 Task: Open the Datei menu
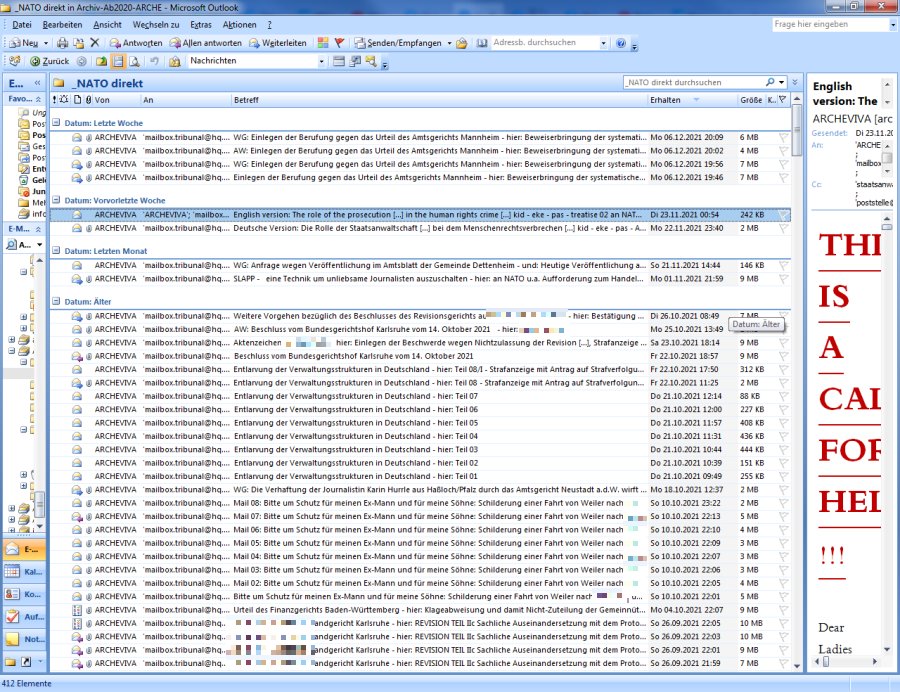[22, 25]
